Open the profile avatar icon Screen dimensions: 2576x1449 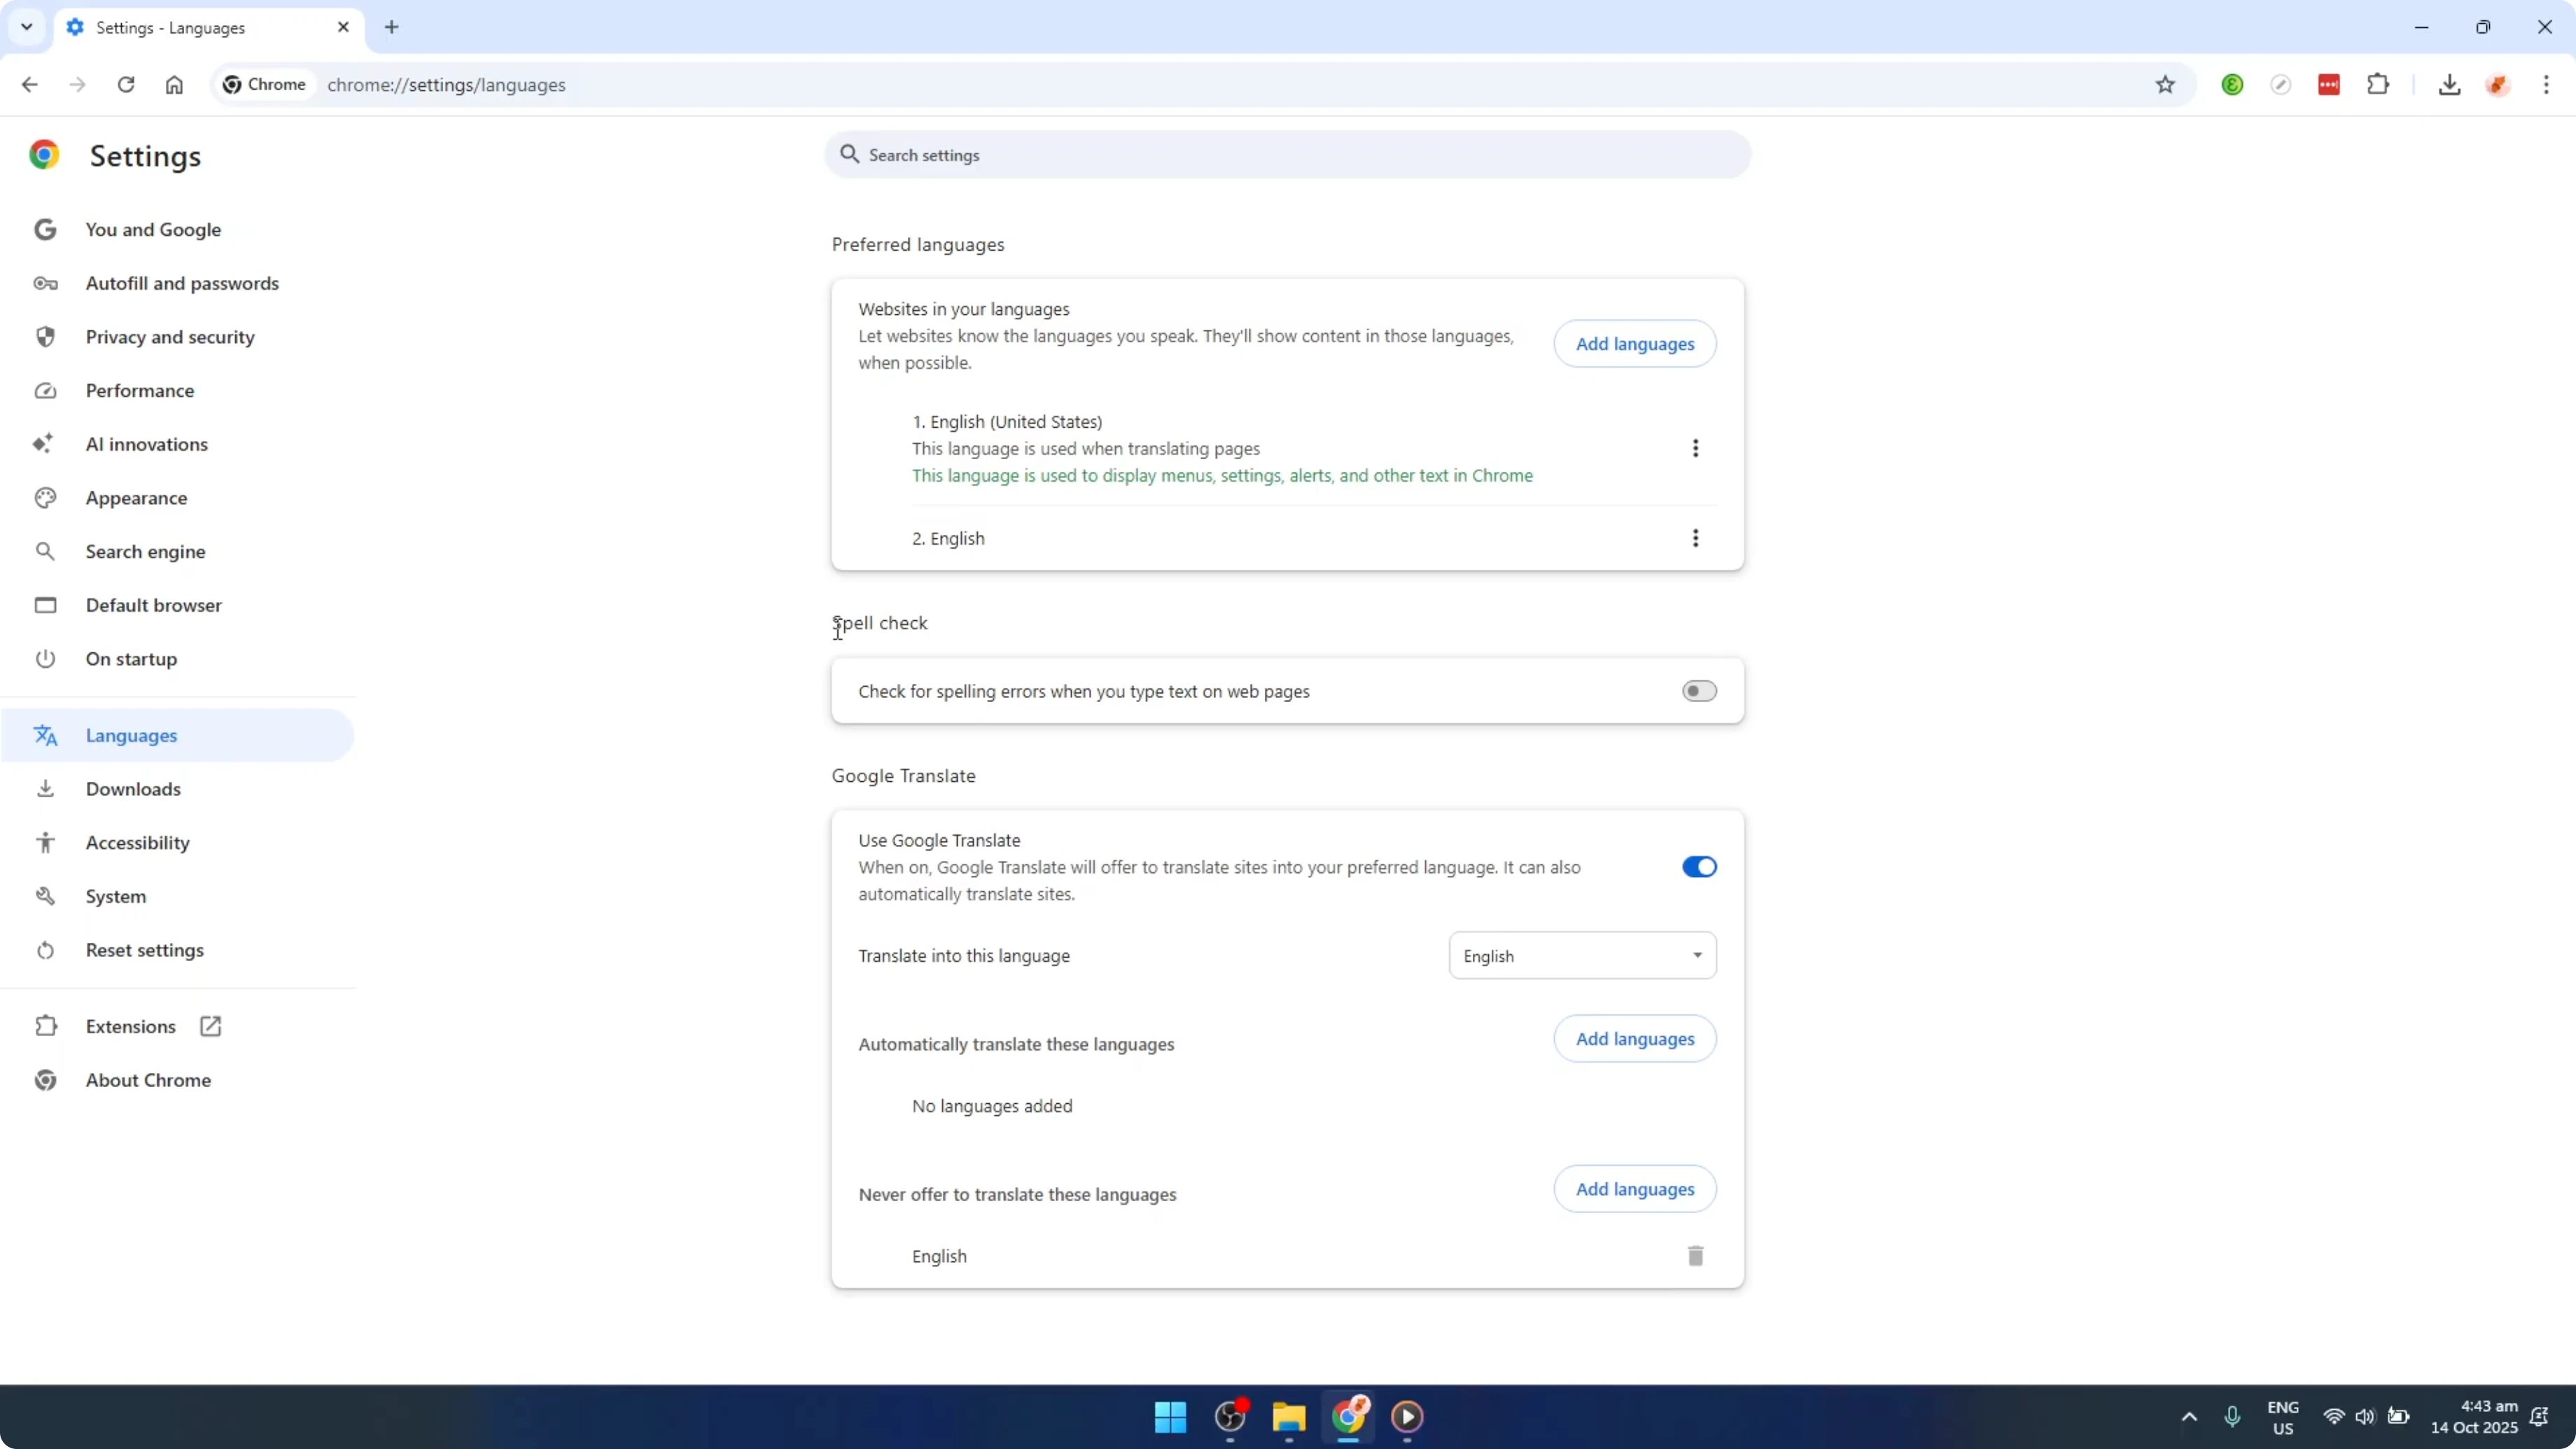coord(2498,85)
